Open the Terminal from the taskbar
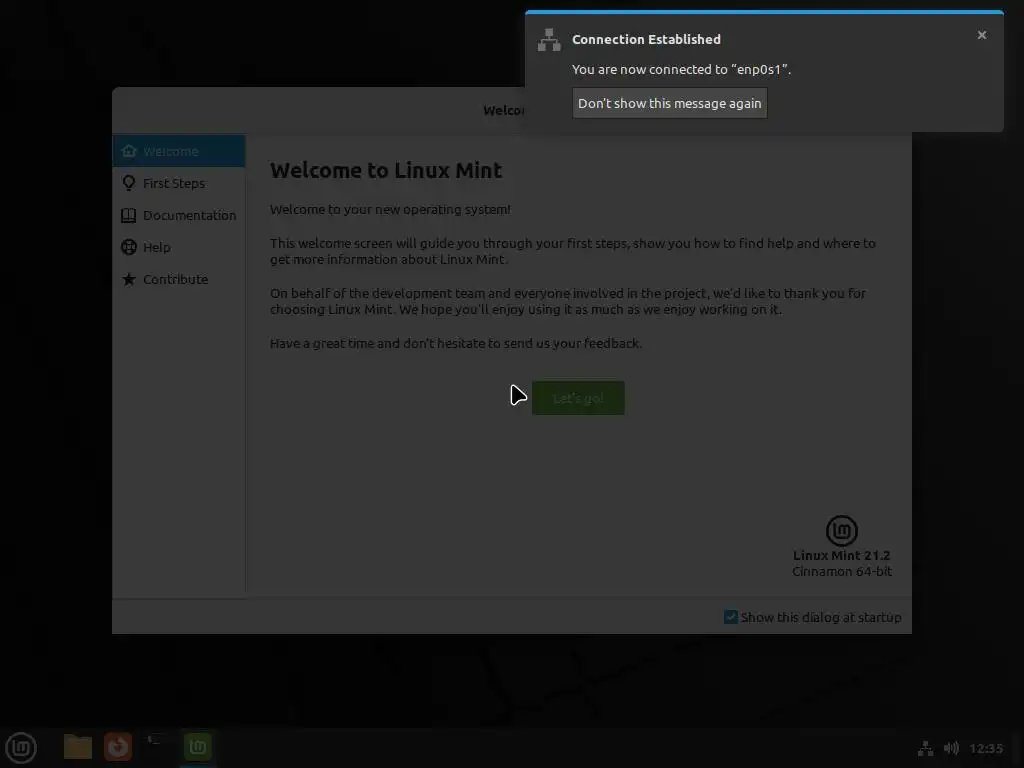 click(x=157, y=747)
